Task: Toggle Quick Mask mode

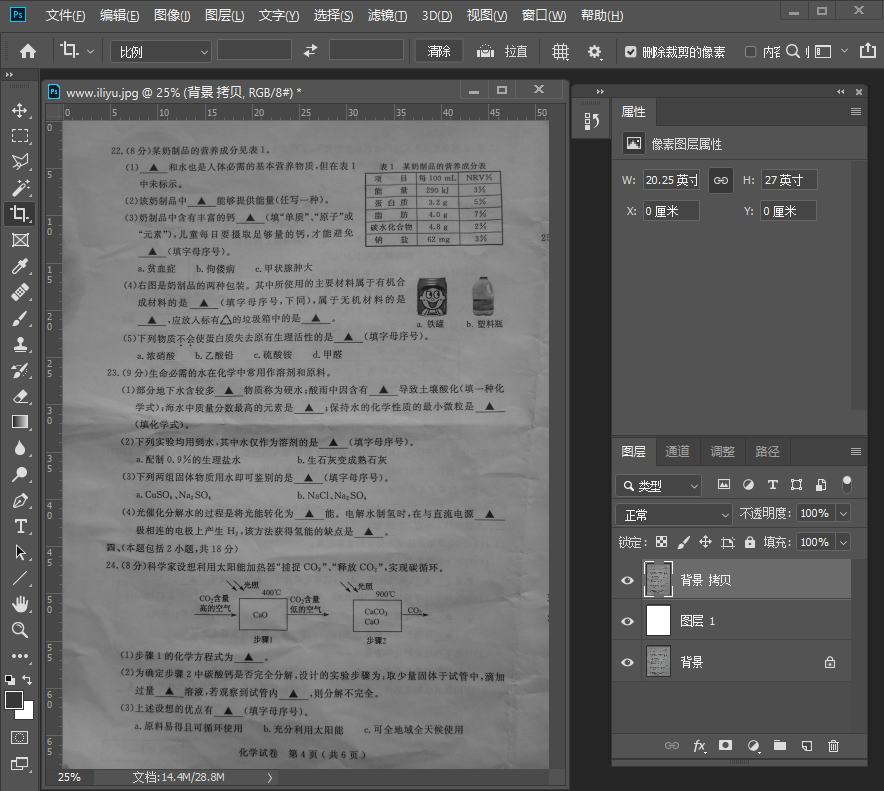Action: coord(20,737)
